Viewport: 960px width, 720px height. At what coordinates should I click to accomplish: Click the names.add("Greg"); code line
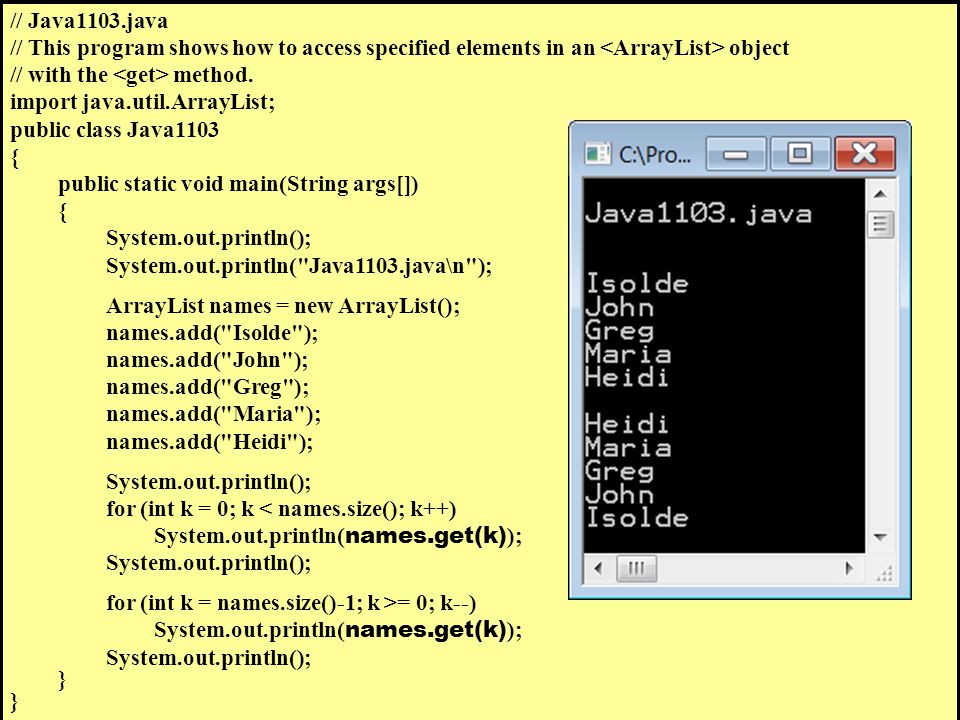pyautogui.click(x=208, y=387)
